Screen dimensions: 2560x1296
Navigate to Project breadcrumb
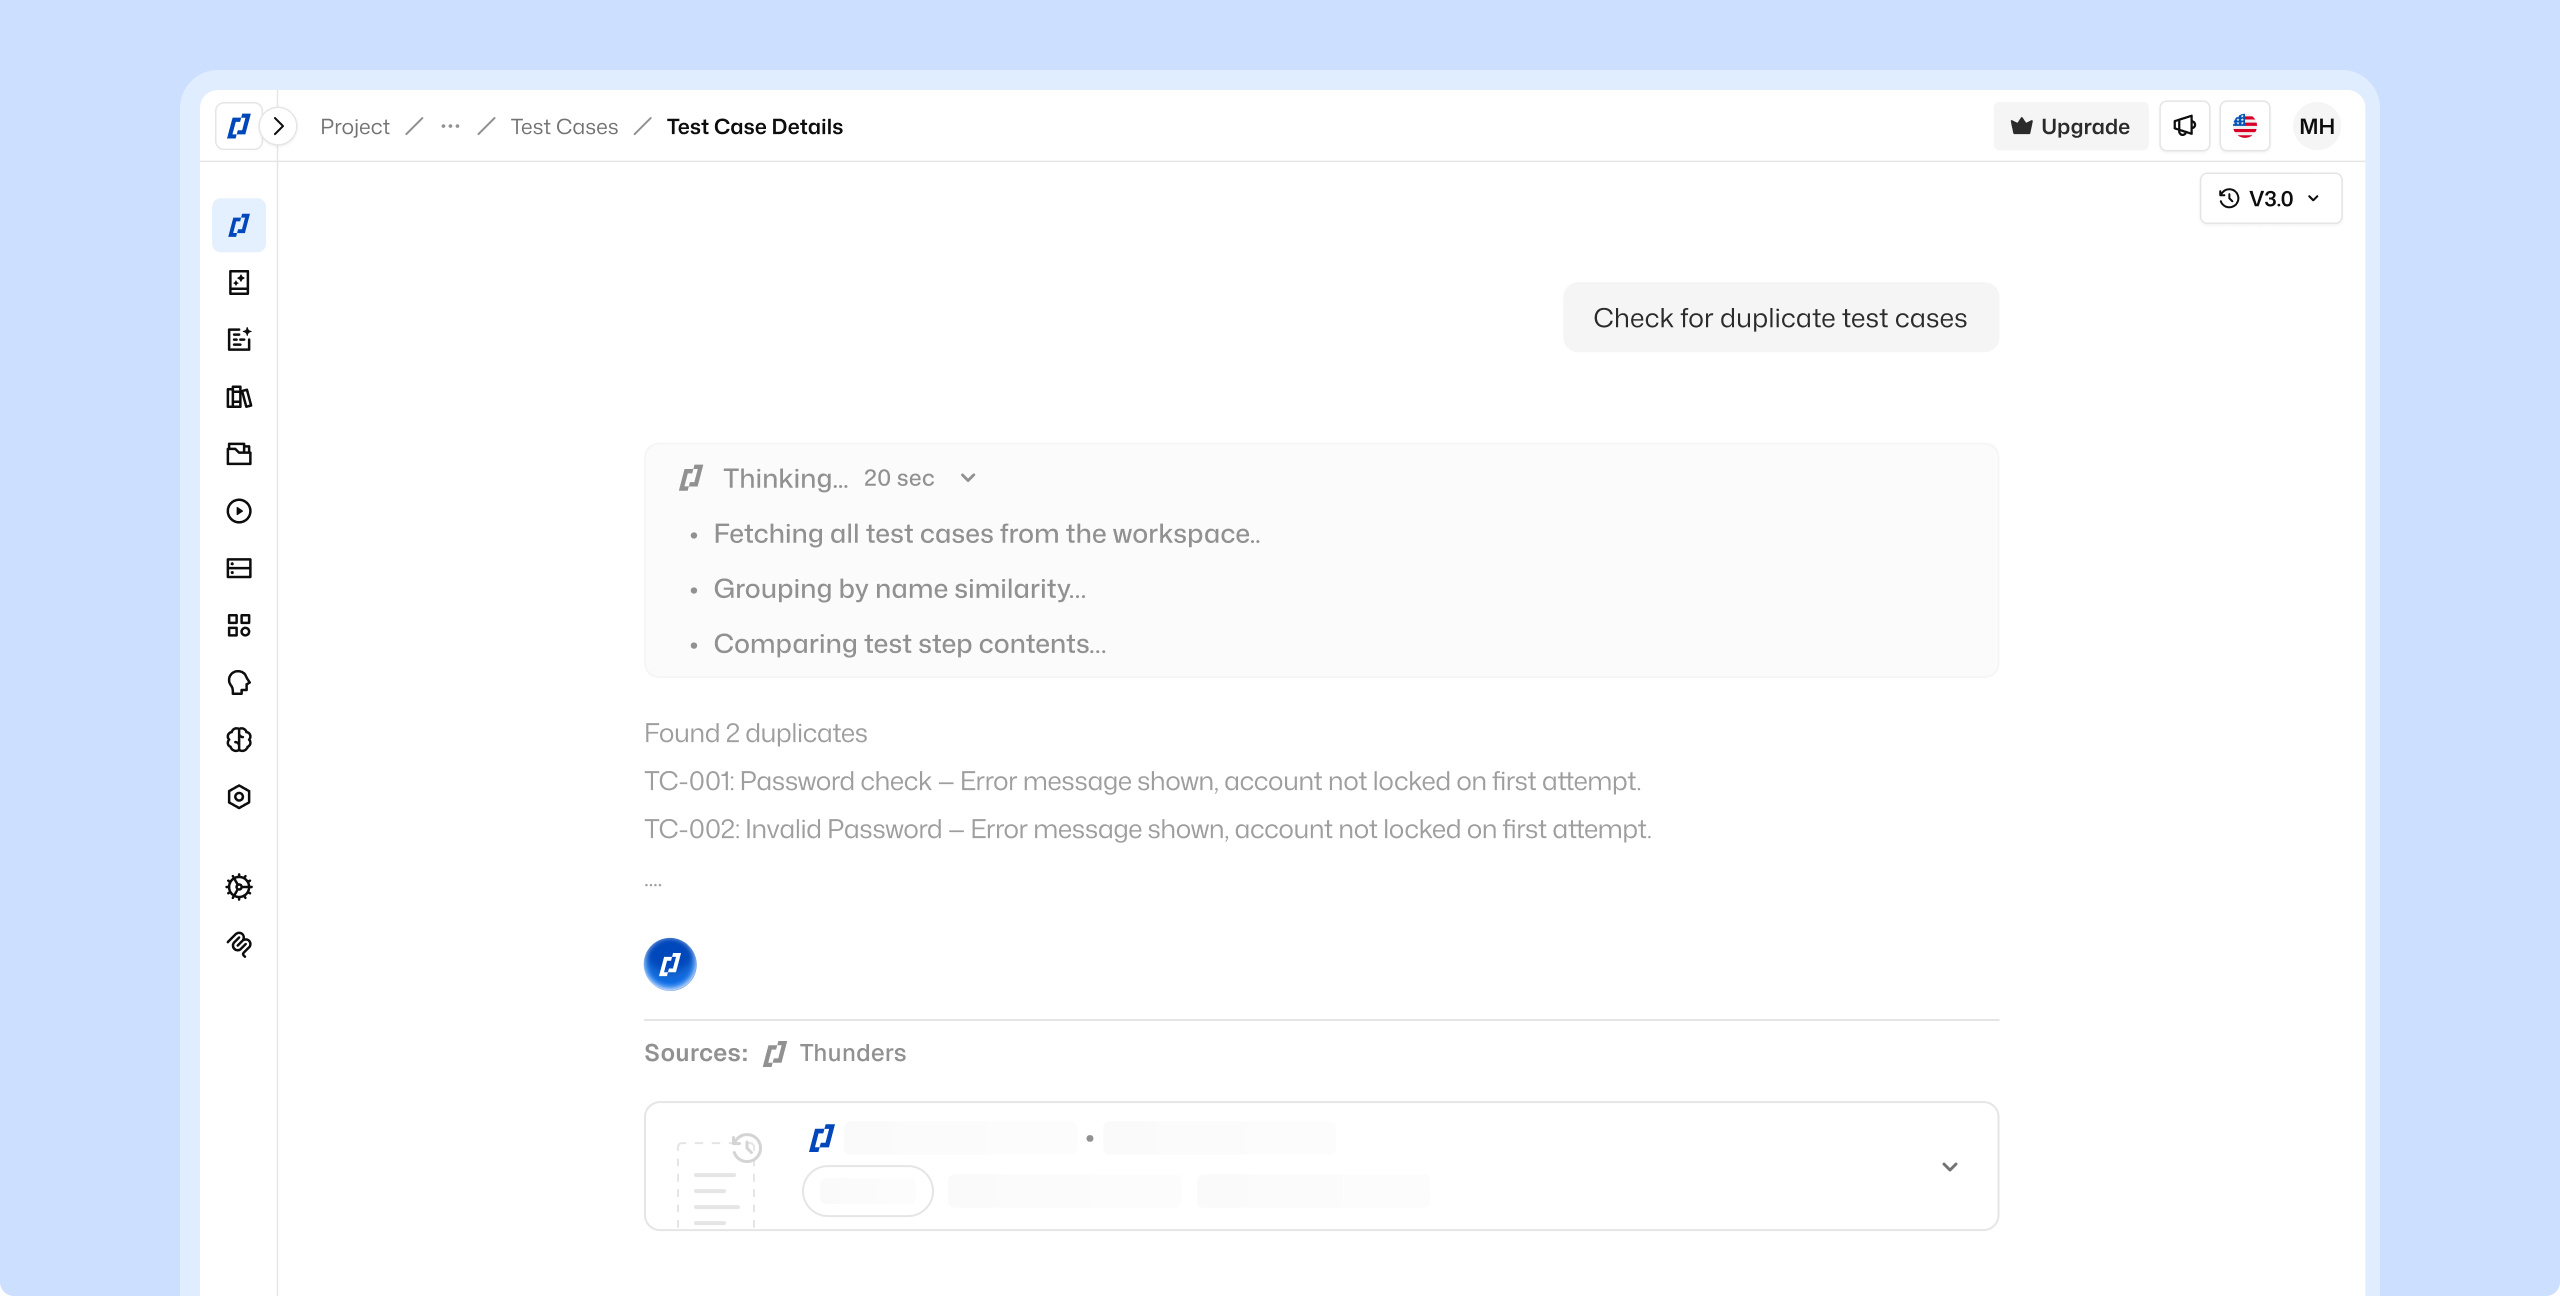pos(354,127)
